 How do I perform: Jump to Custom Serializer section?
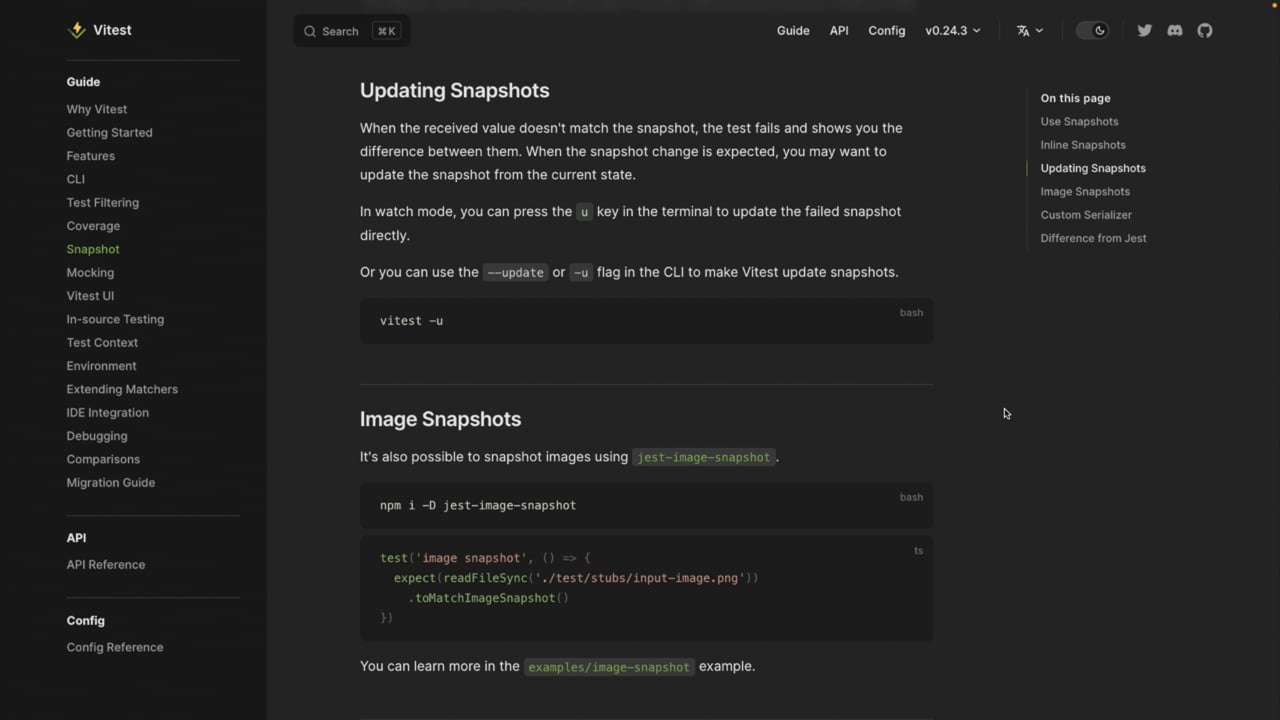point(1086,215)
